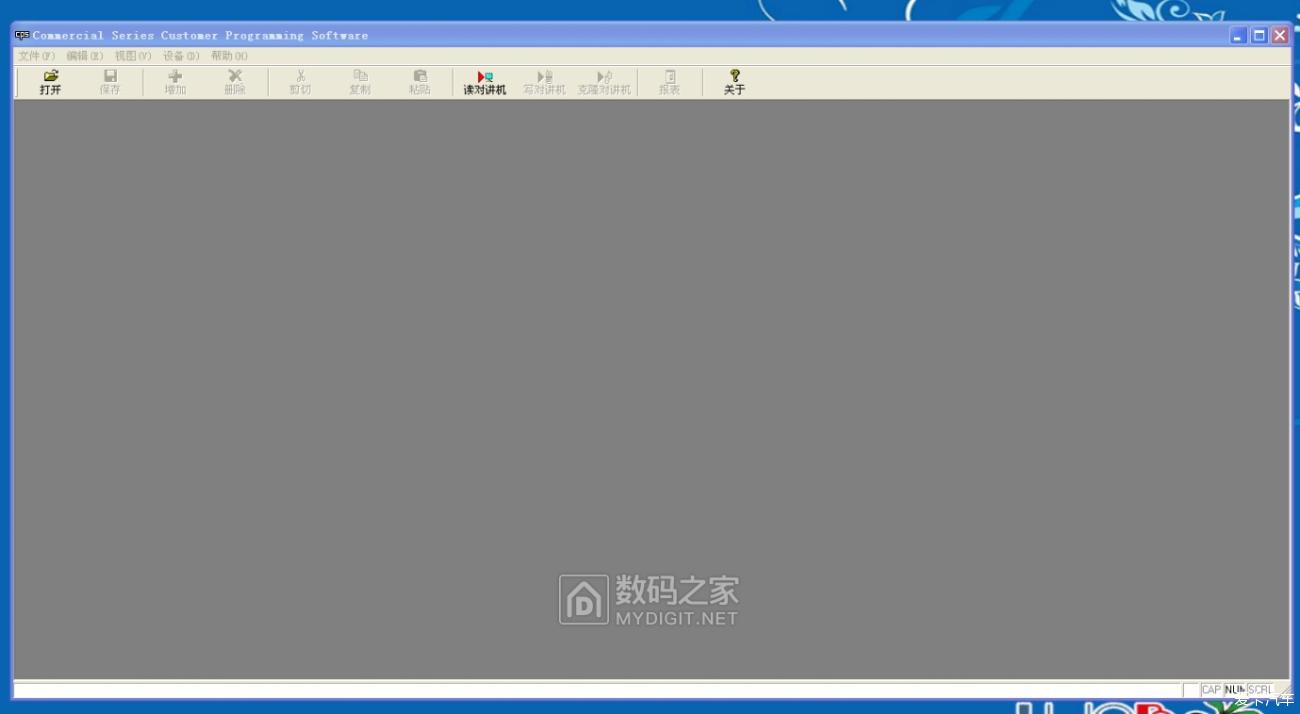1300x714 pixels.
Task: Click the 粘贴 (Paste) toolbar icon
Action: click(x=419, y=81)
